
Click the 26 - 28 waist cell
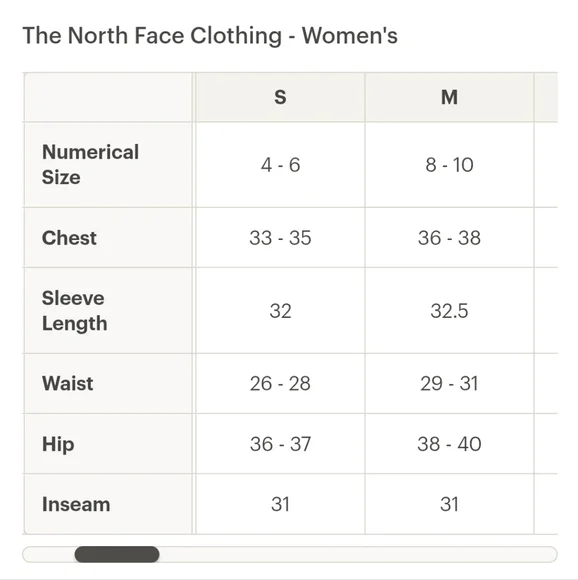tap(280, 383)
